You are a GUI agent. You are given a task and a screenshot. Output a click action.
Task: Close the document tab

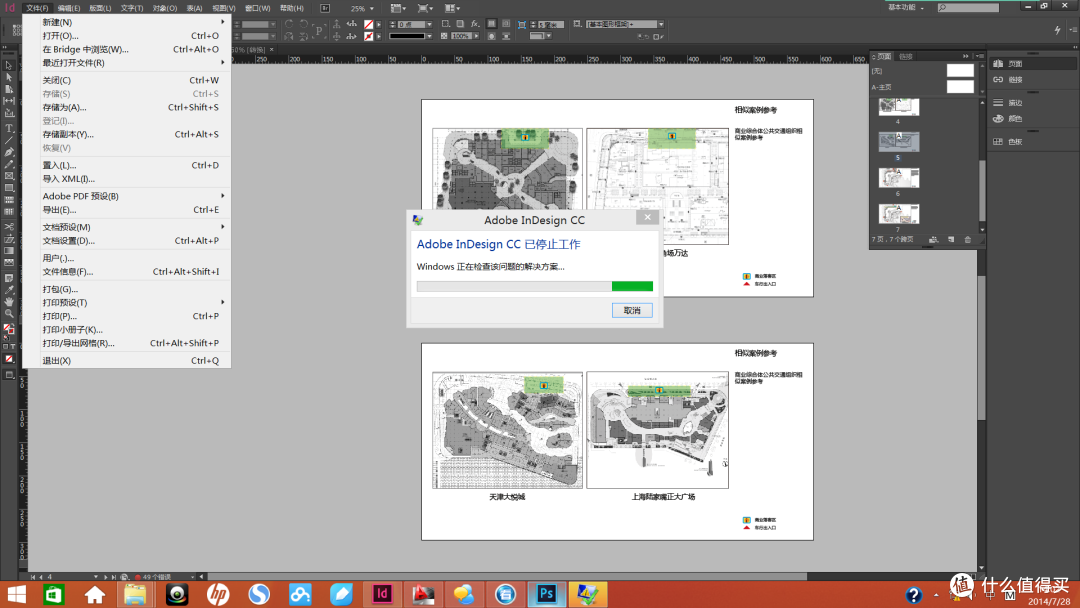(271, 50)
